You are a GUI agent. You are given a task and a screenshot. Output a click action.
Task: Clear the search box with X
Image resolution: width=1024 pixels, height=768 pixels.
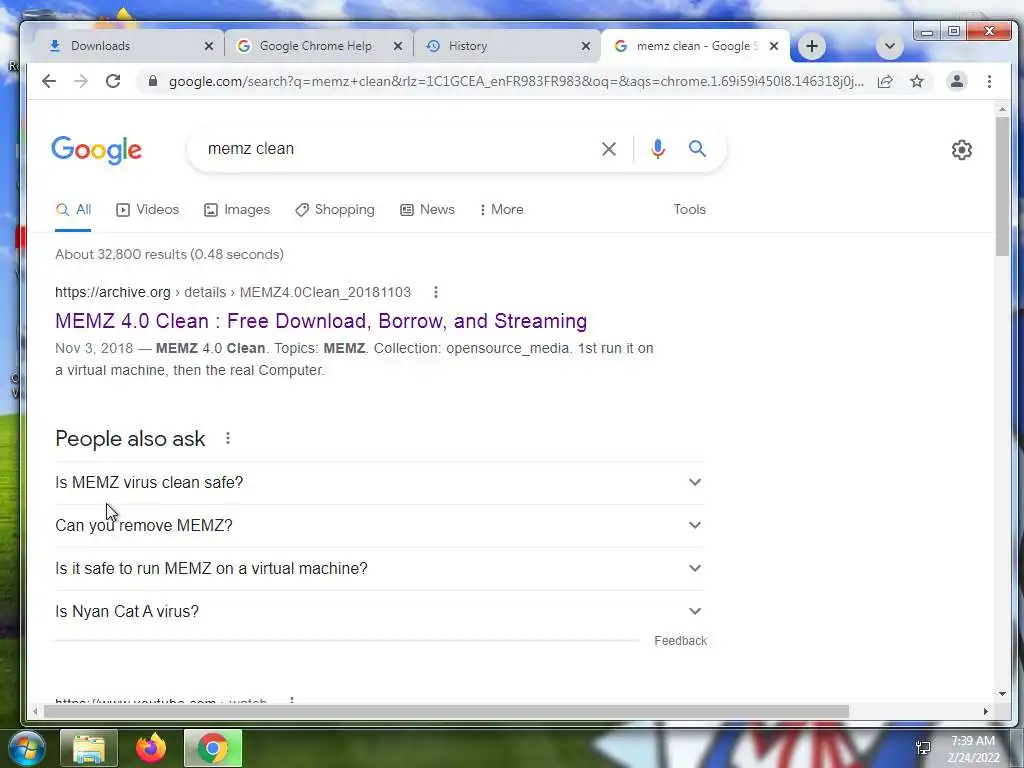[609, 149]
